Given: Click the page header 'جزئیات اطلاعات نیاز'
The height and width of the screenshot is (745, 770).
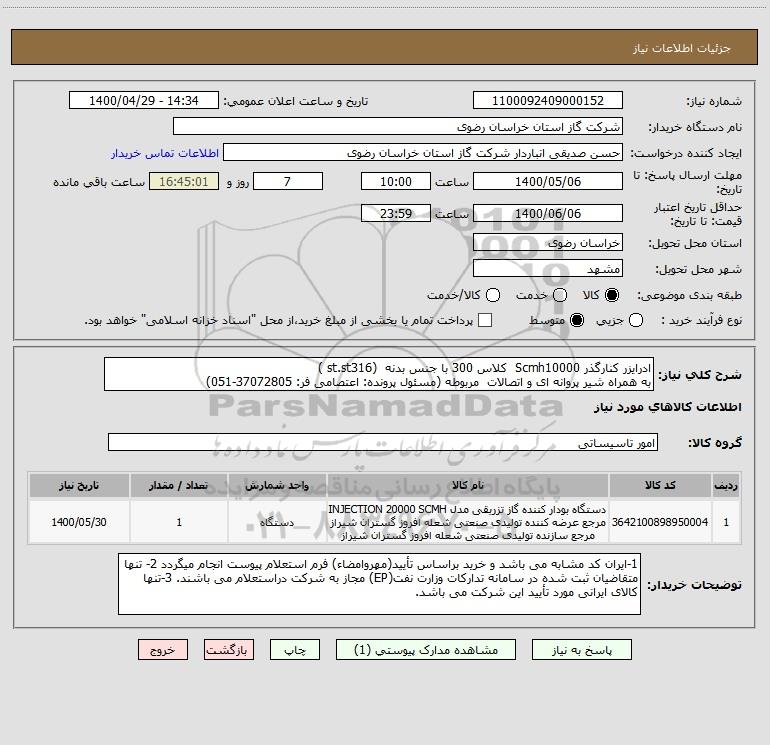Looking at the screenshot, I should click(x=682, y=48).
